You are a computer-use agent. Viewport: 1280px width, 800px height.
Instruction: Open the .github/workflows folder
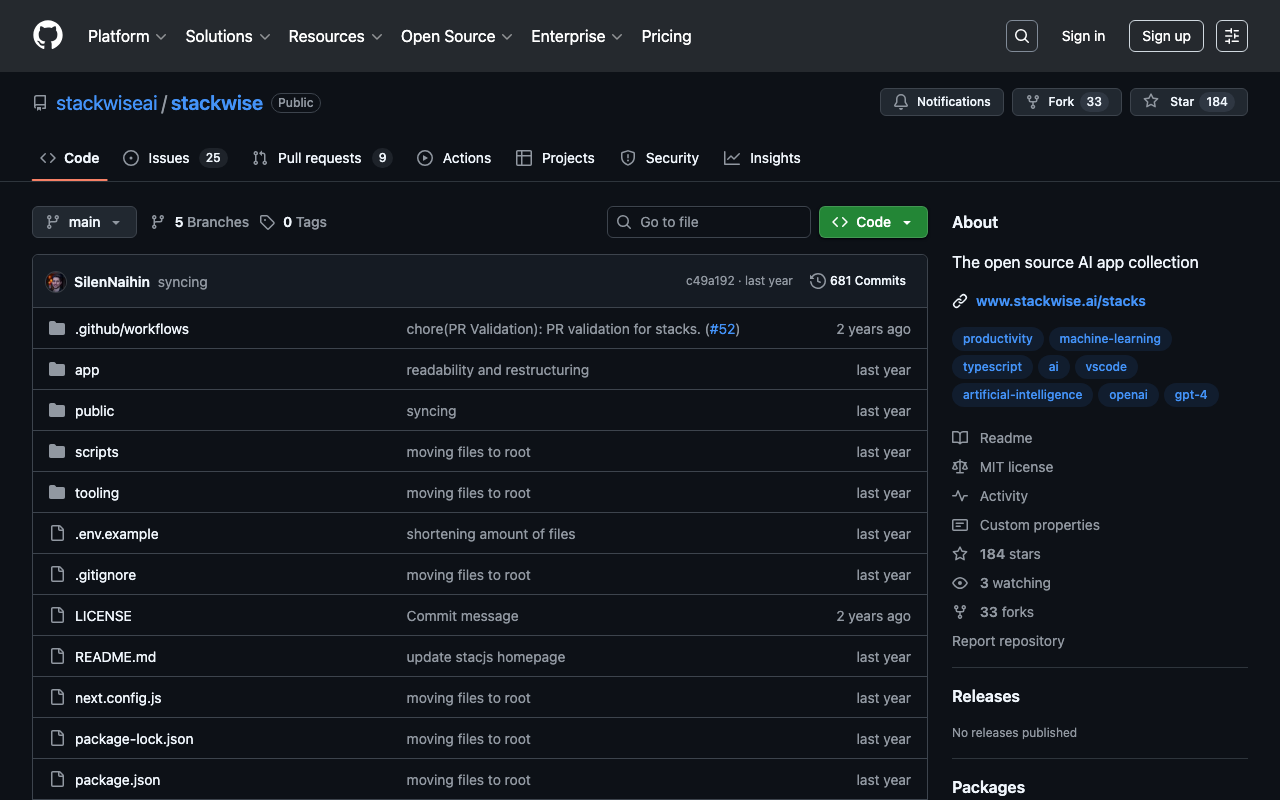click(x=131, y=329)
